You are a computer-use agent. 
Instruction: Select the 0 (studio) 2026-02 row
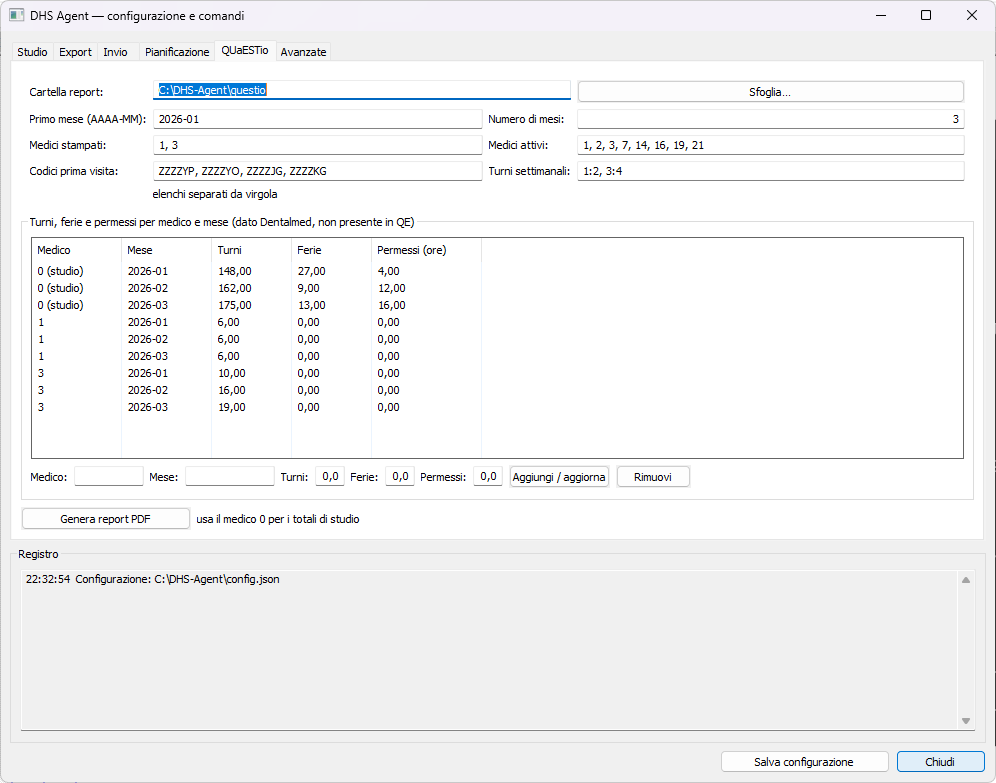click(257, 288)
